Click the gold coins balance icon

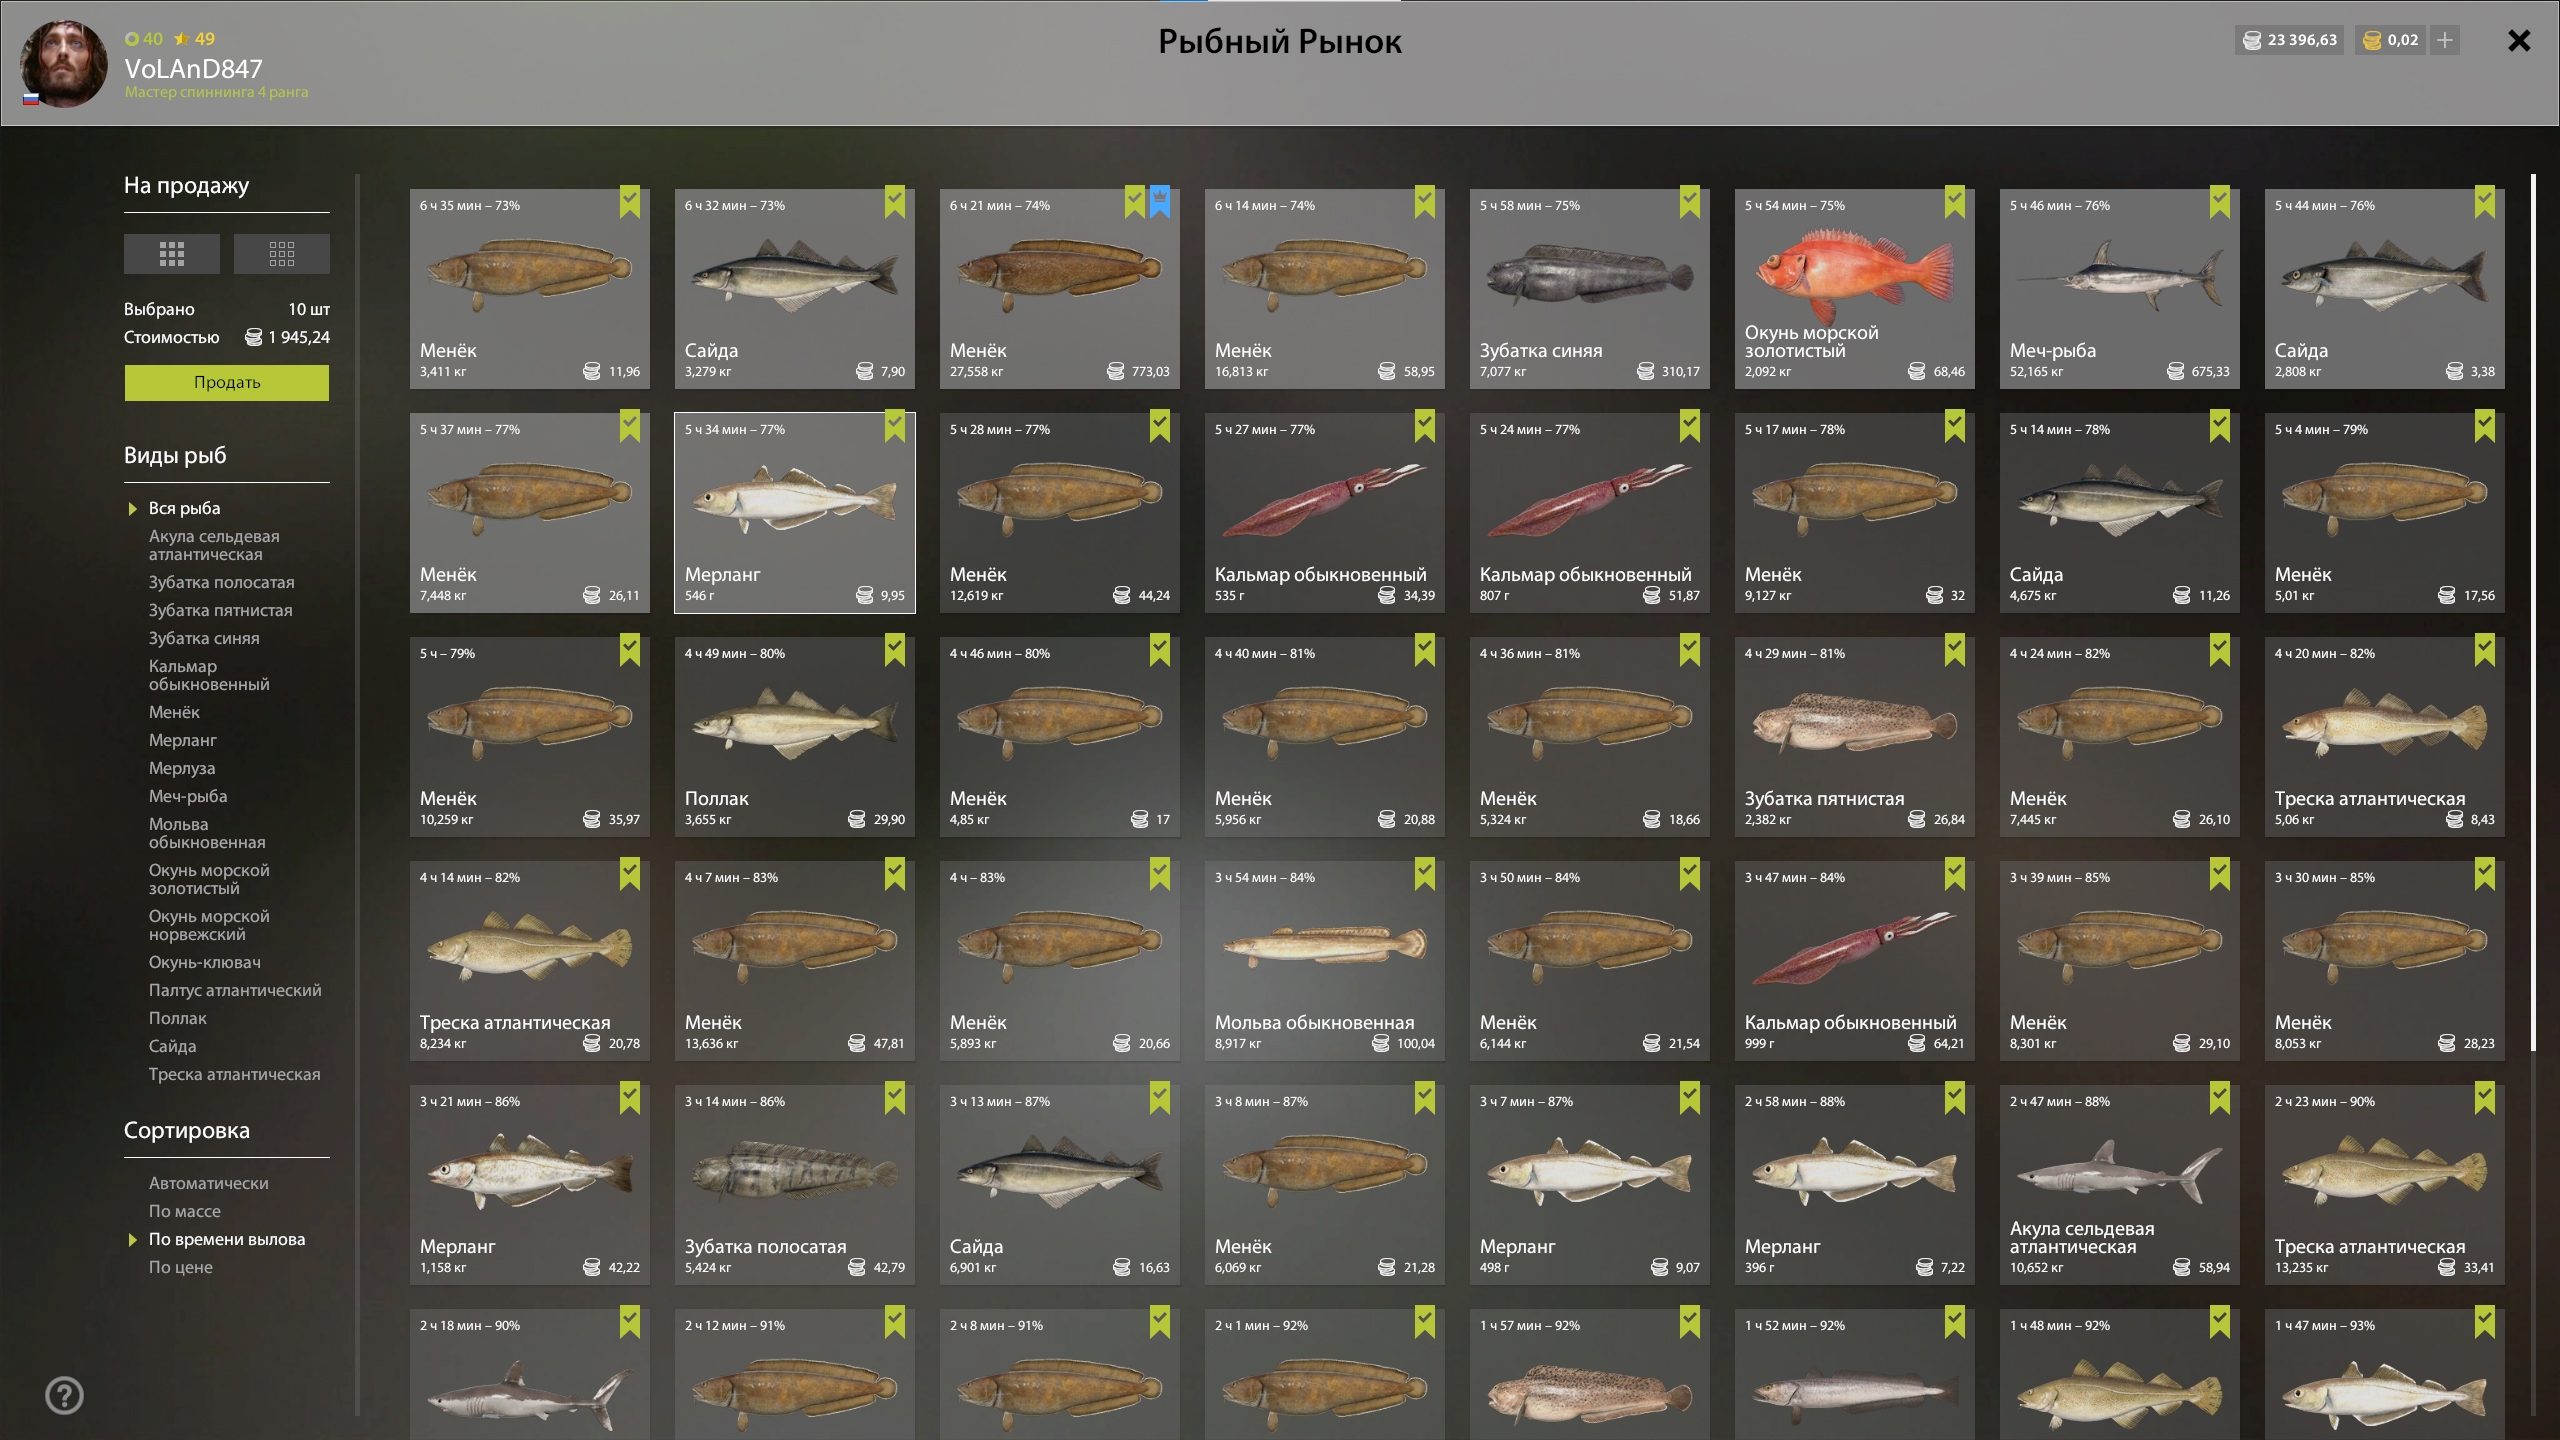click(x=2372, y=40)
